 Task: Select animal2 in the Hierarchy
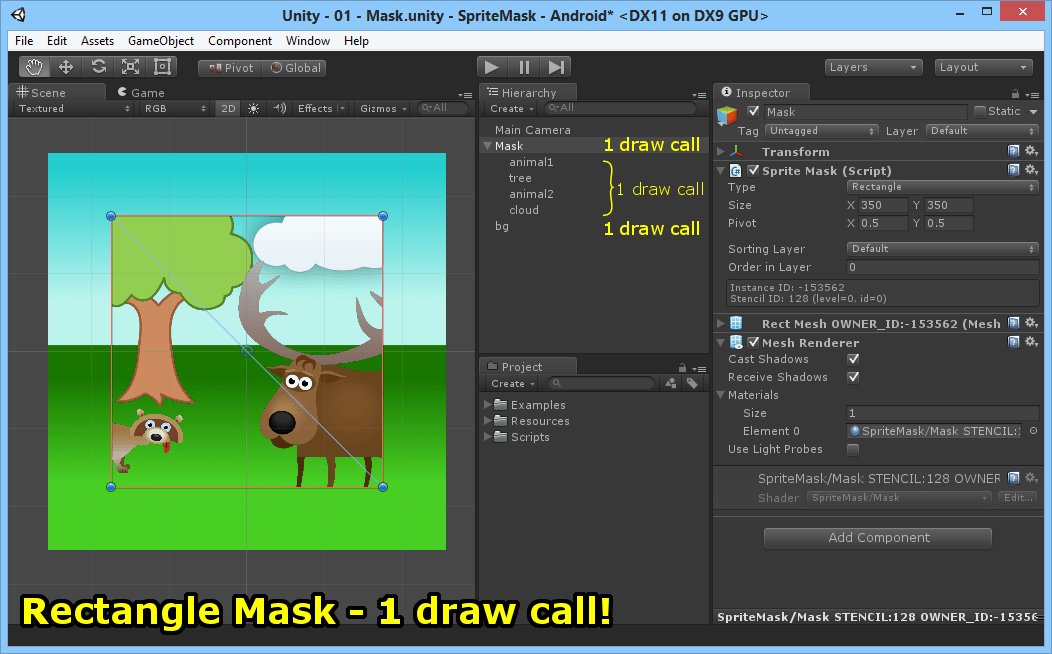pos(534,193)
